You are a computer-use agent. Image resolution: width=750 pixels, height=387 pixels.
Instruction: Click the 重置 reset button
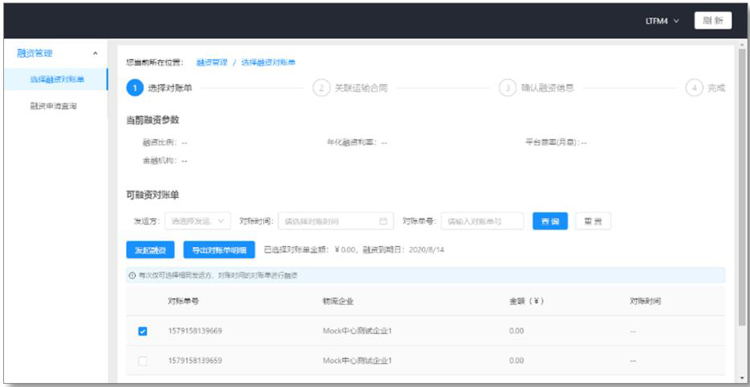[593, 221]
